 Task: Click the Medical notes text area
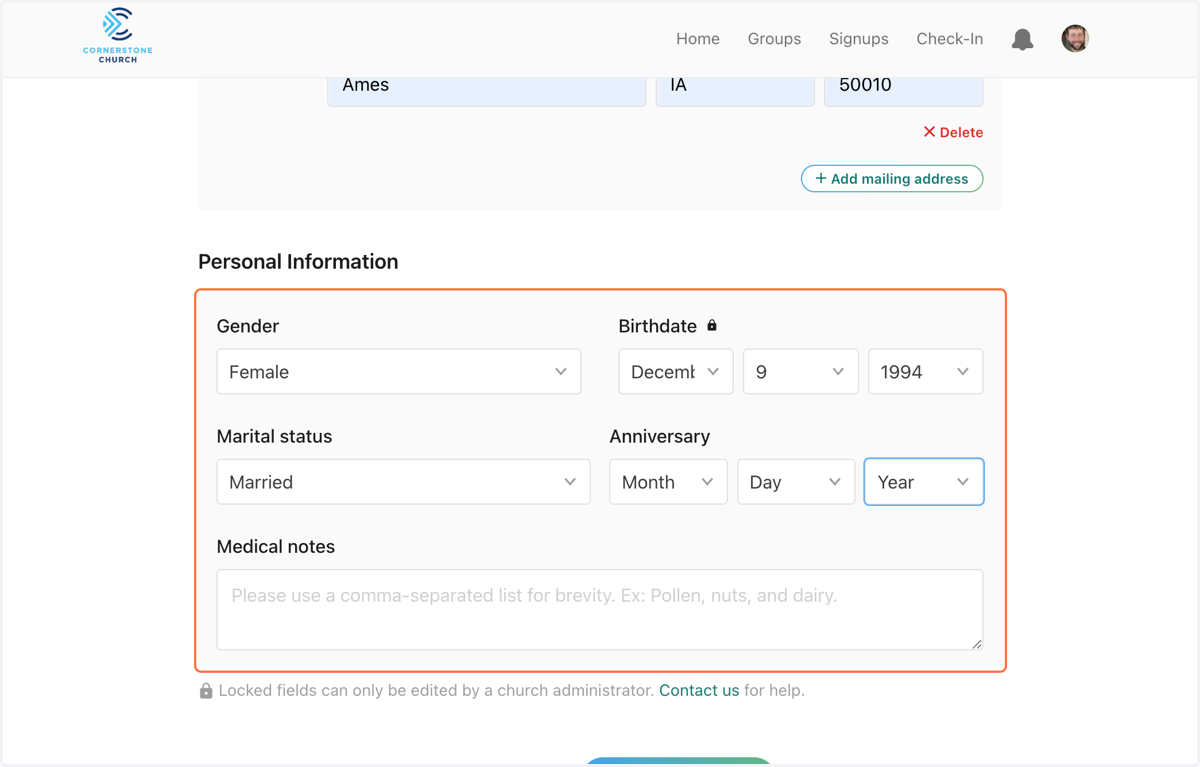coord(600,610)
